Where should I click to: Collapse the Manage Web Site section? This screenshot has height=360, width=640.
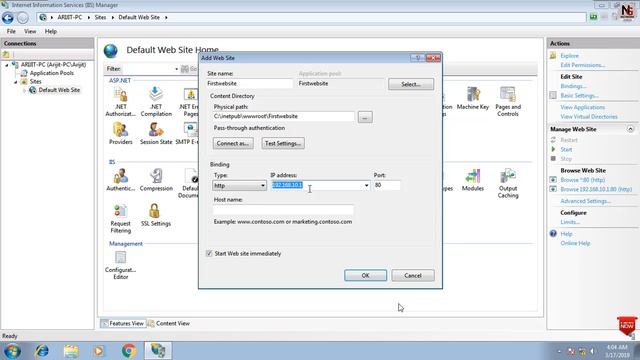tap(630, 129)
